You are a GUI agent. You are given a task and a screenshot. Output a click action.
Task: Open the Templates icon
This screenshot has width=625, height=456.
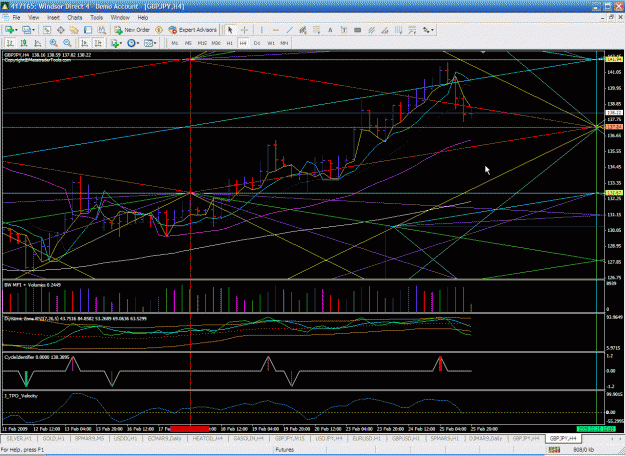coord(148,43)
